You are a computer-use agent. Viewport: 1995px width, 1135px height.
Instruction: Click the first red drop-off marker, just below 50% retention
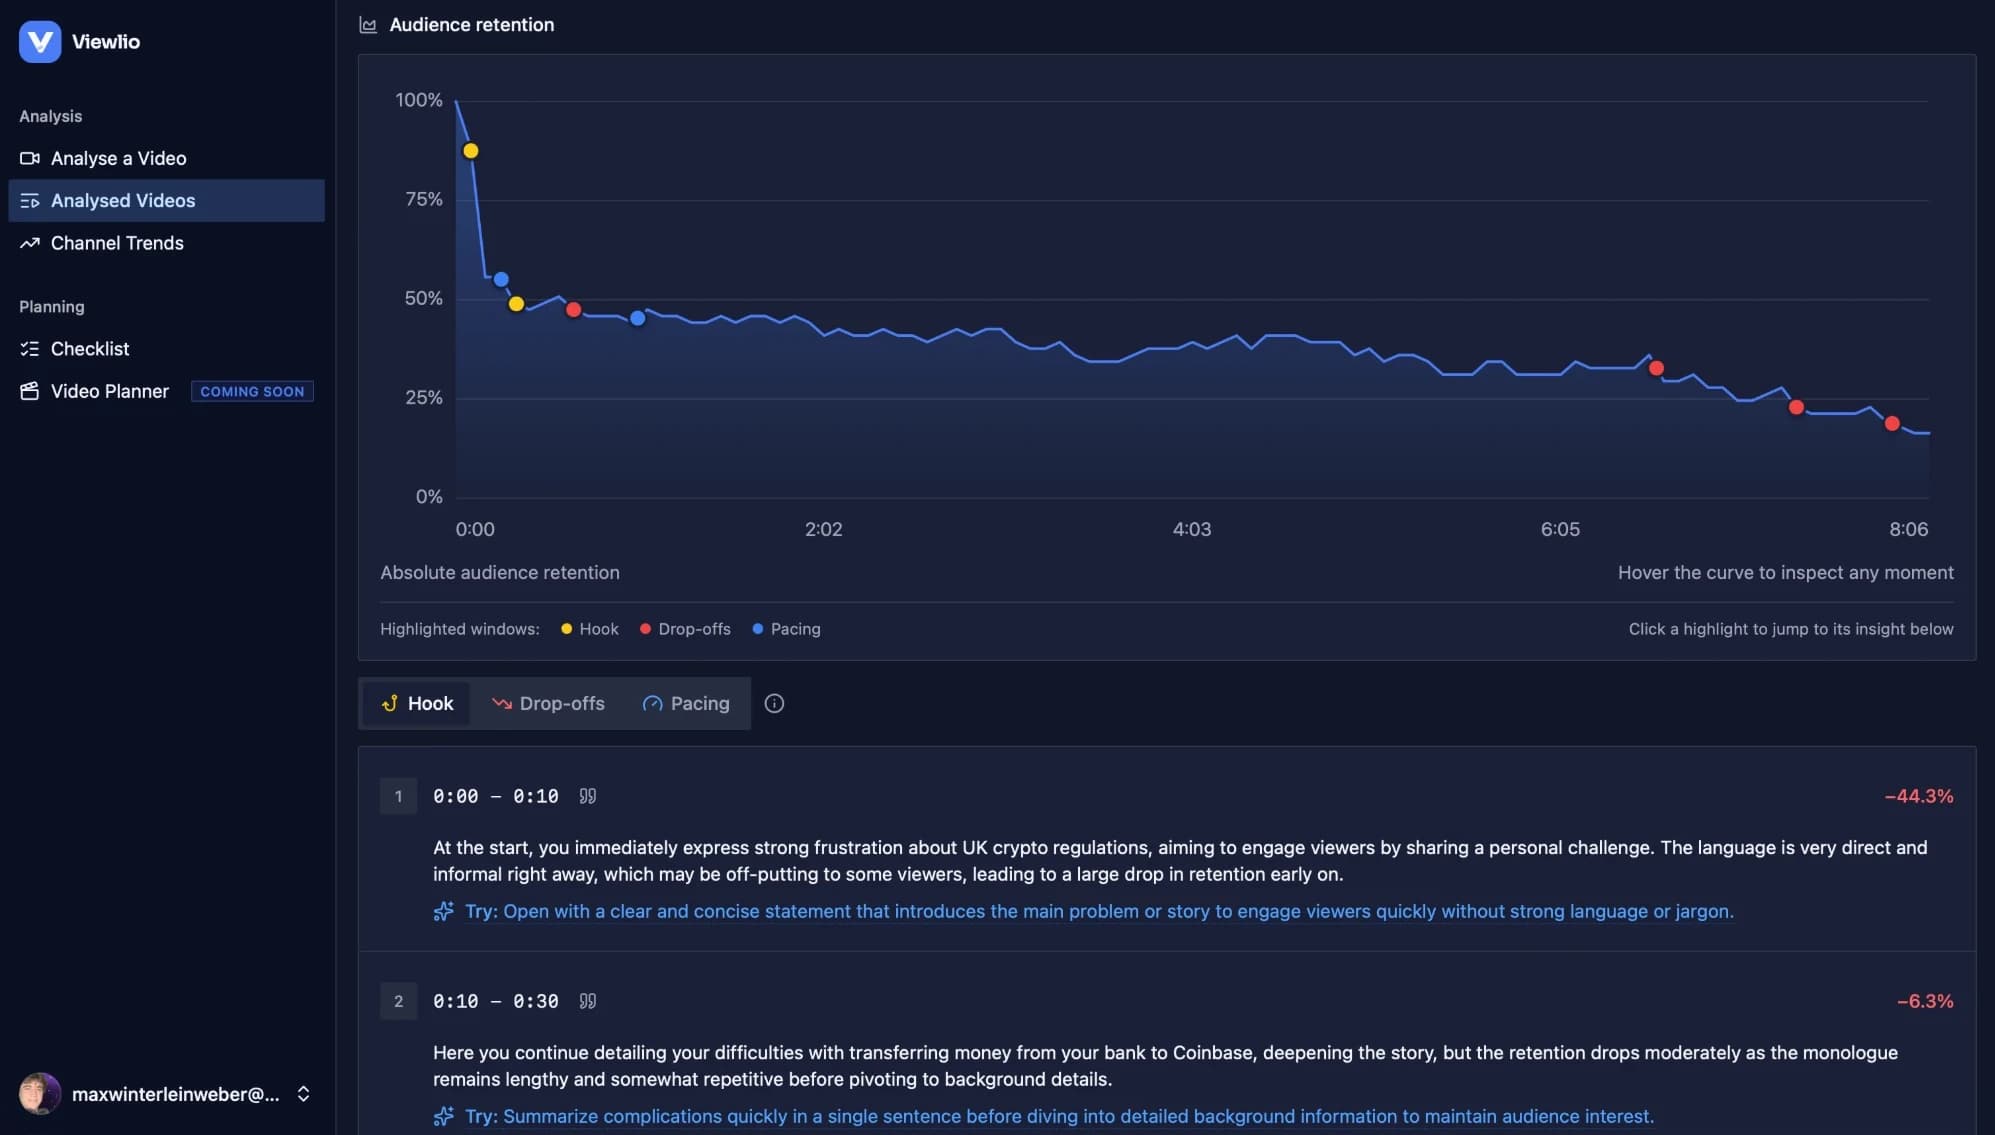[x=573, y=310]
